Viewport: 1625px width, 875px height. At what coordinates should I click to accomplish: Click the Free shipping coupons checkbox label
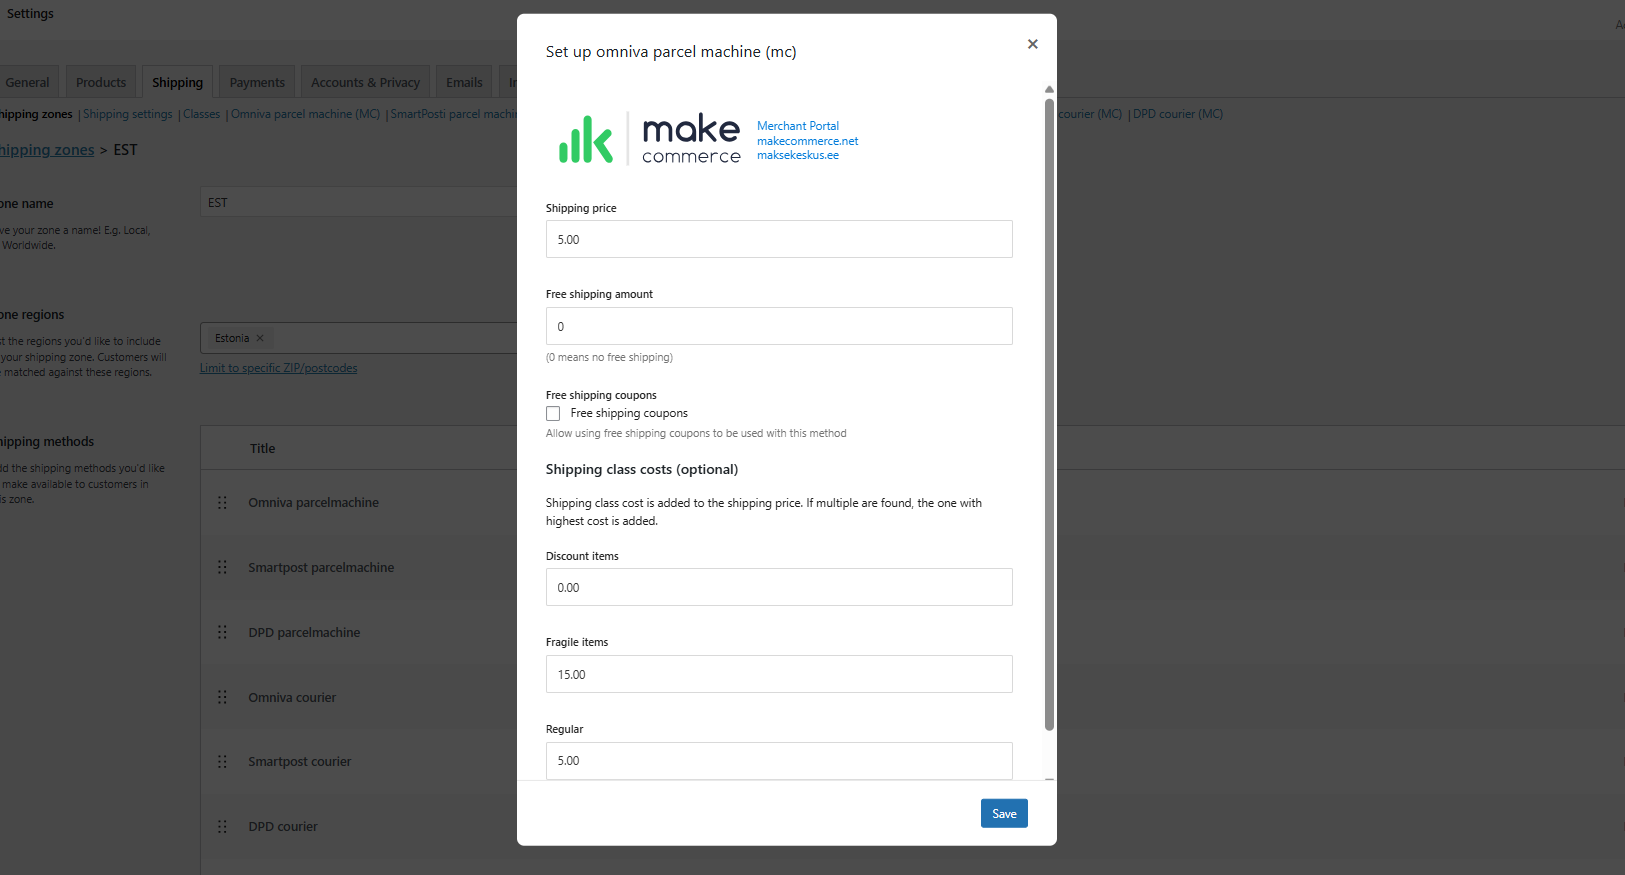(x=629, y=413)
